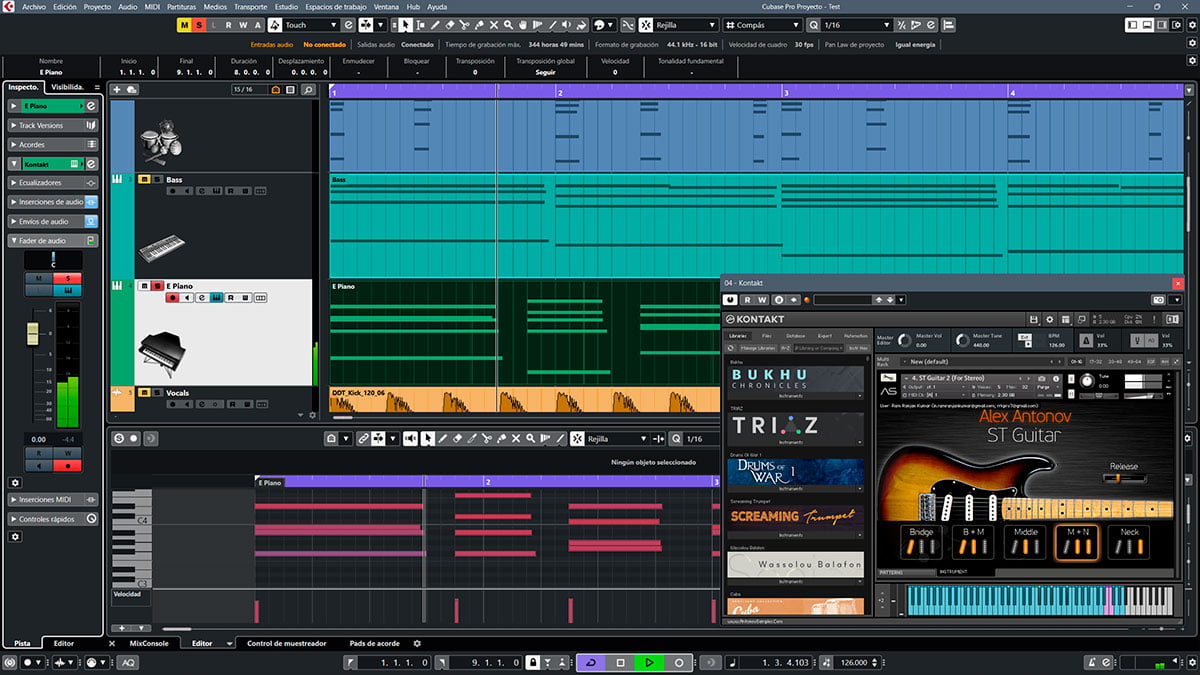Toggle Snap on/off in top toolbar

[647, 25]
